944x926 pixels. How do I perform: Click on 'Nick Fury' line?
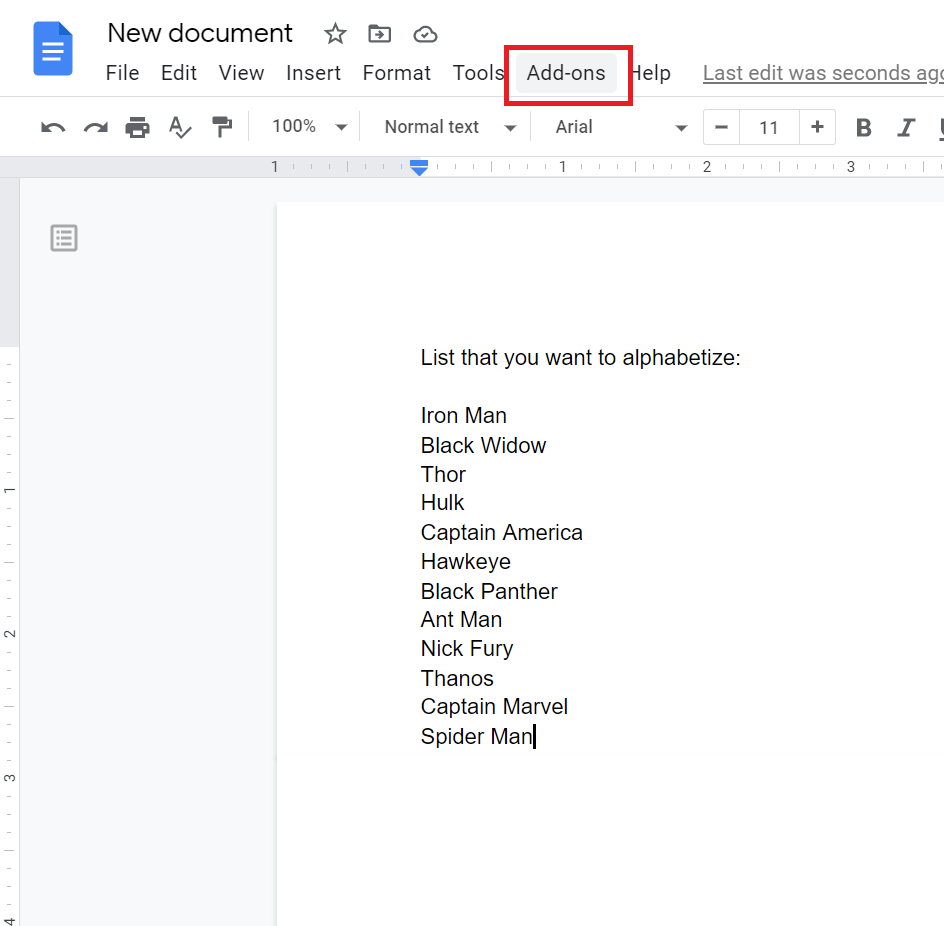coord(467,648)
